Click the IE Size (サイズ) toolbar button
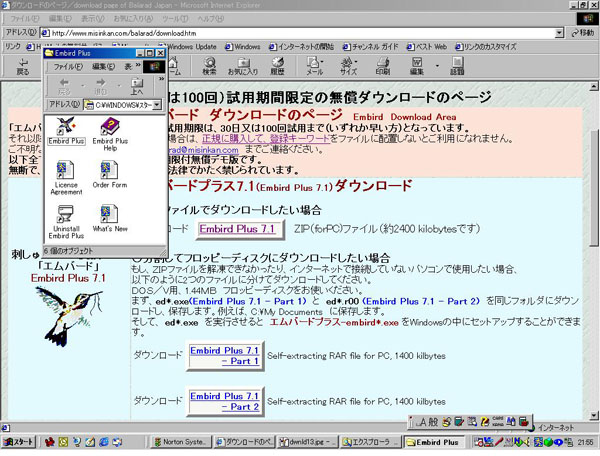The width and height of the screenshot is (600, 456). pyautogui.click(x=347, y=66)
